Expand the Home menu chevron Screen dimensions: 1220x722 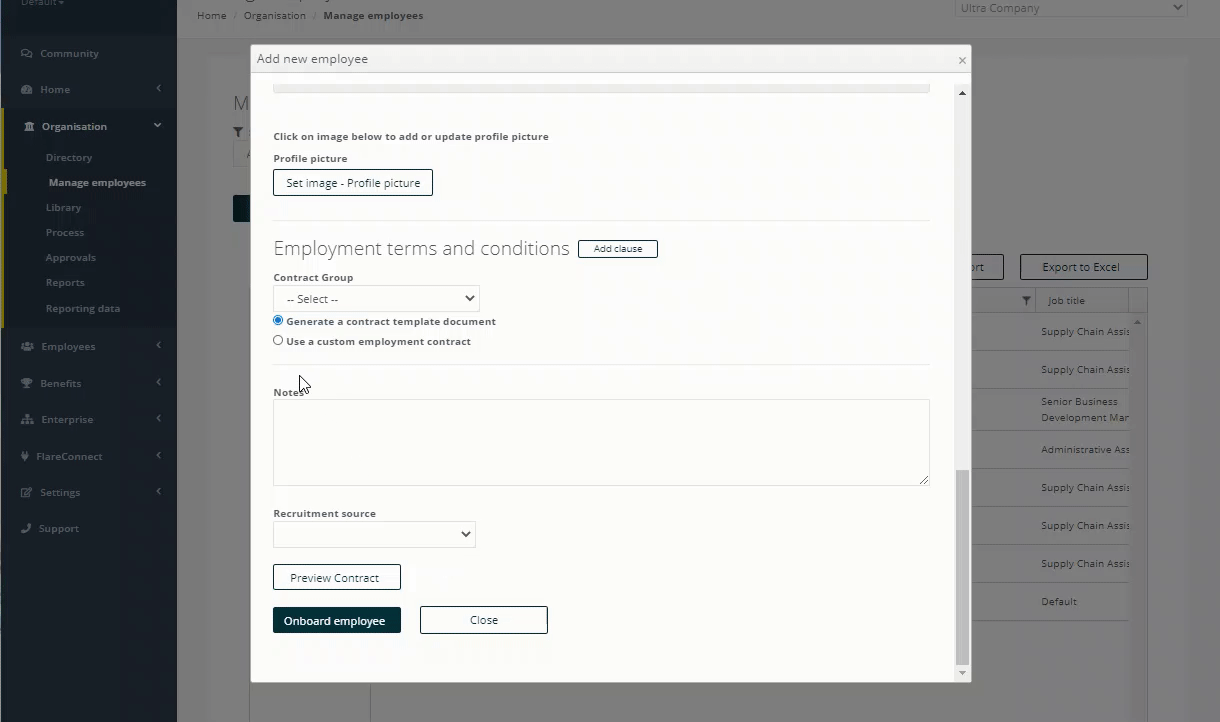[x=158, y=89]
